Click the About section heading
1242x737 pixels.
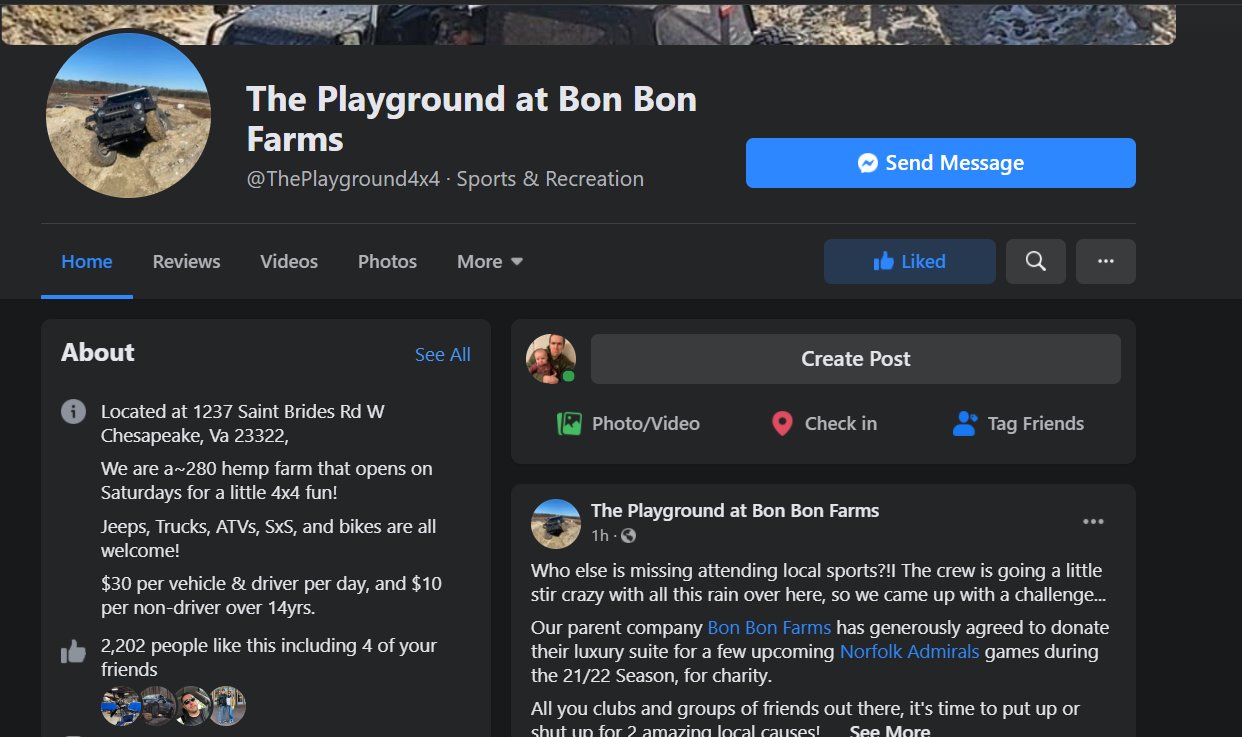(97, 352)
